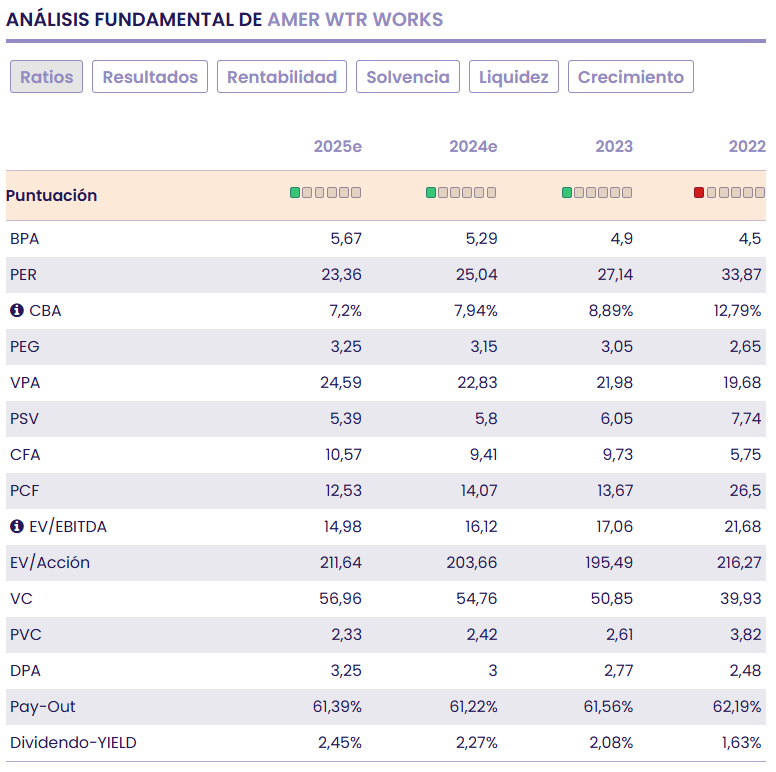The width and height of the screenshot is (776, 772).
Task: Click the 2024e column header
Action: 473,146
